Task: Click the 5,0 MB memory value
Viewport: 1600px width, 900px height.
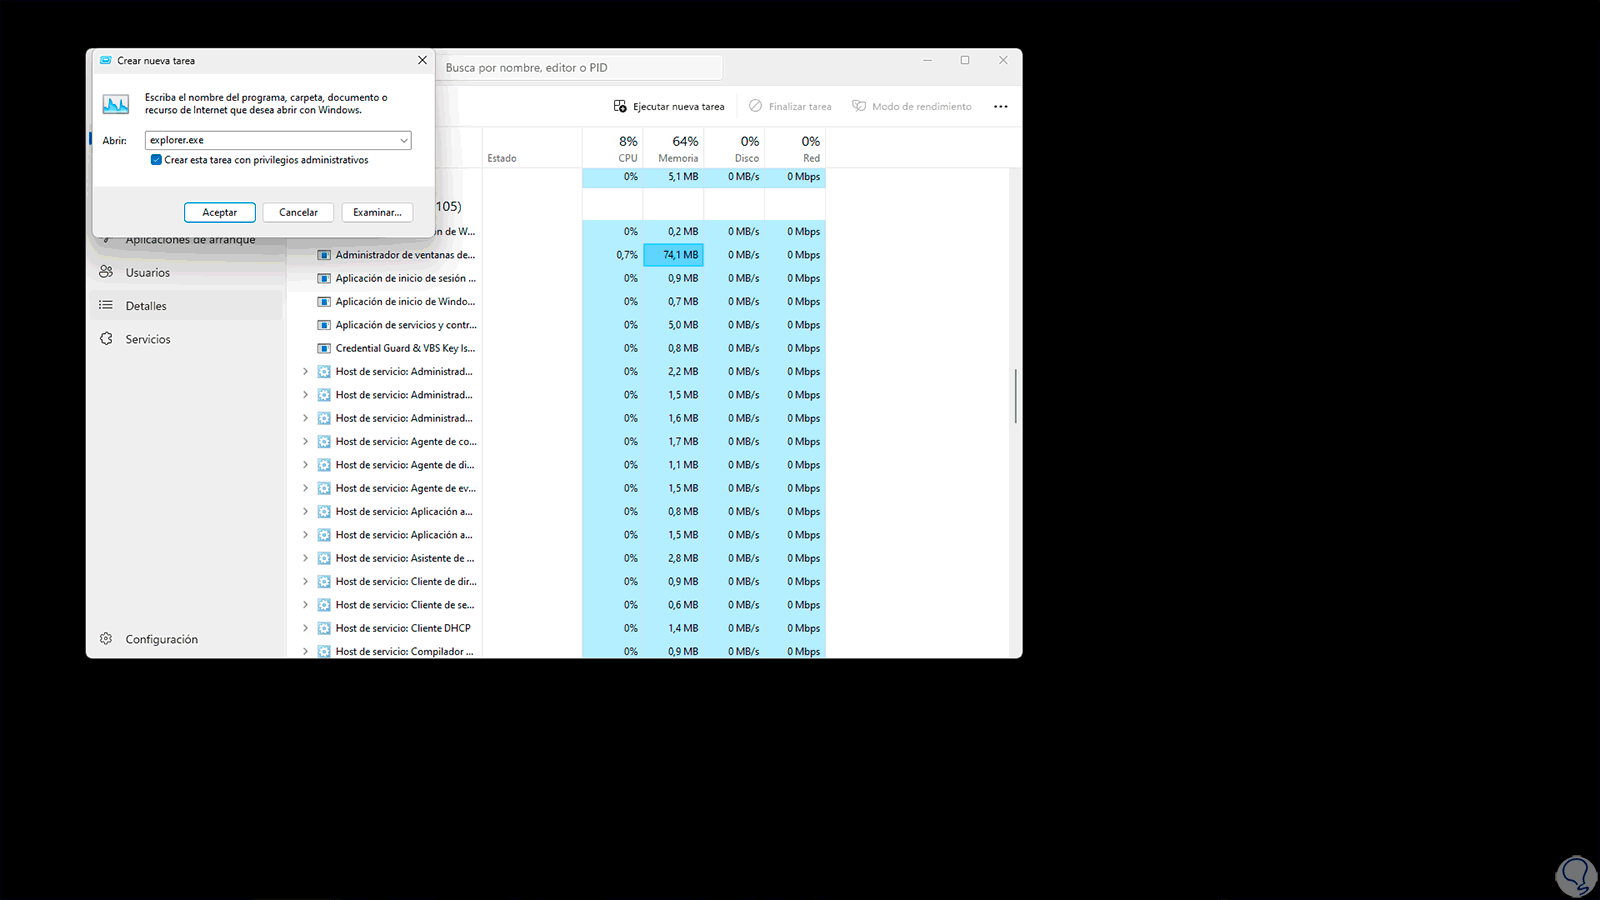Action: coord(683,325)
